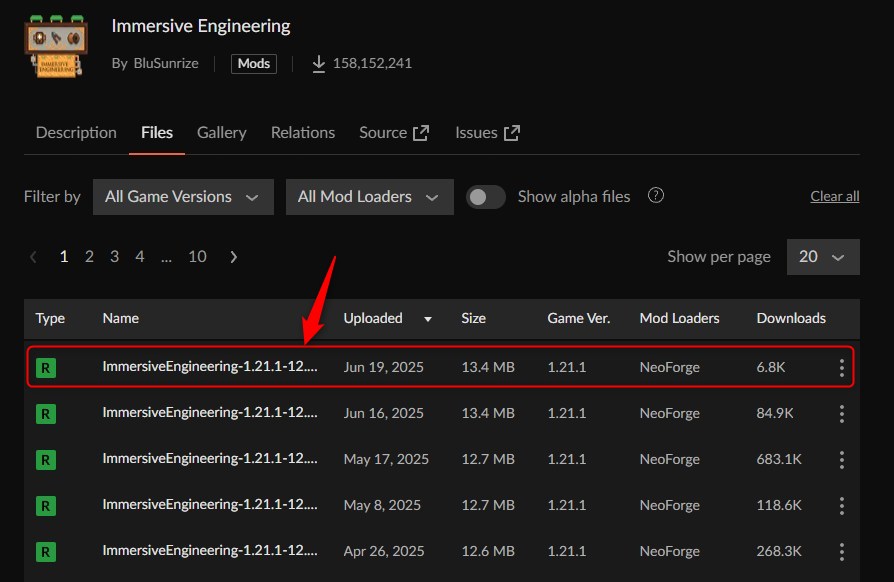Click the Mods category tag
894x582 pixels.
(254, 63)
